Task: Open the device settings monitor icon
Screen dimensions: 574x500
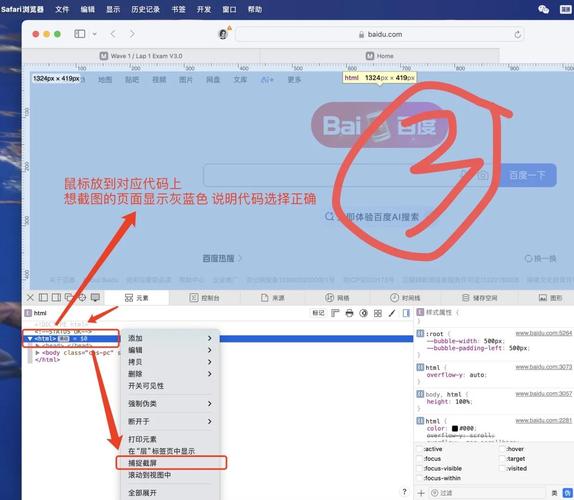Action: (95, 298)
